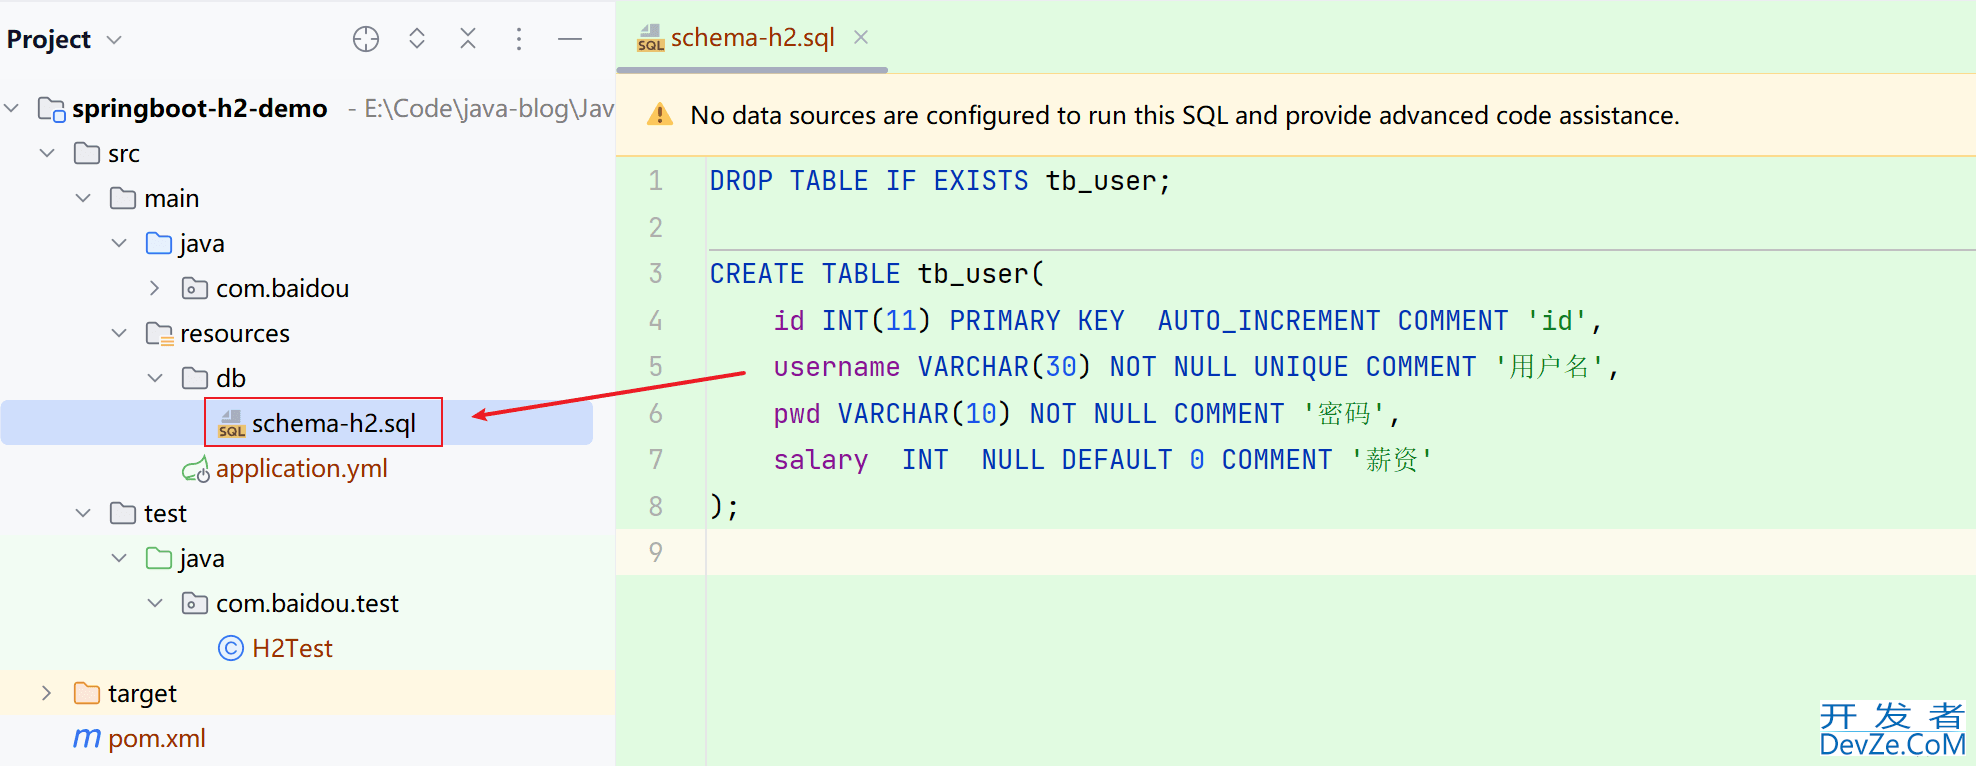This screenshot has width=1976, height=766.
Task: Switch to the schema-h2.sql tab
Action: tap(752, 37)
